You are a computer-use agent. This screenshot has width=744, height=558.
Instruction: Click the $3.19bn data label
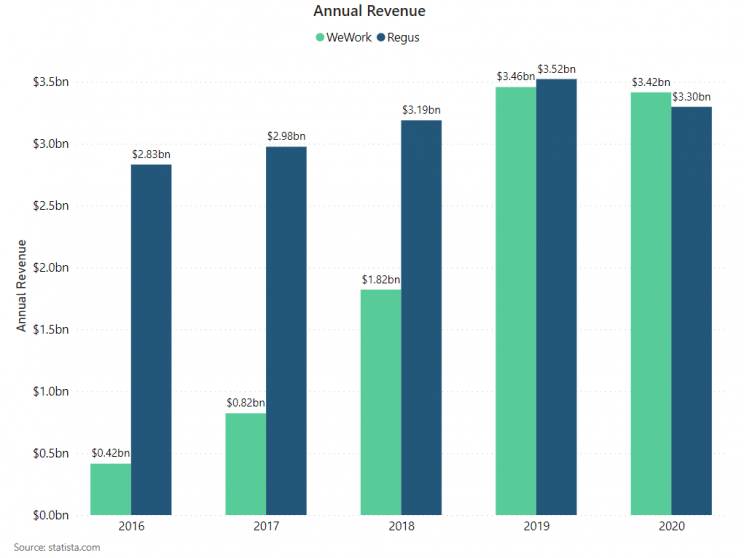(421, 110)
